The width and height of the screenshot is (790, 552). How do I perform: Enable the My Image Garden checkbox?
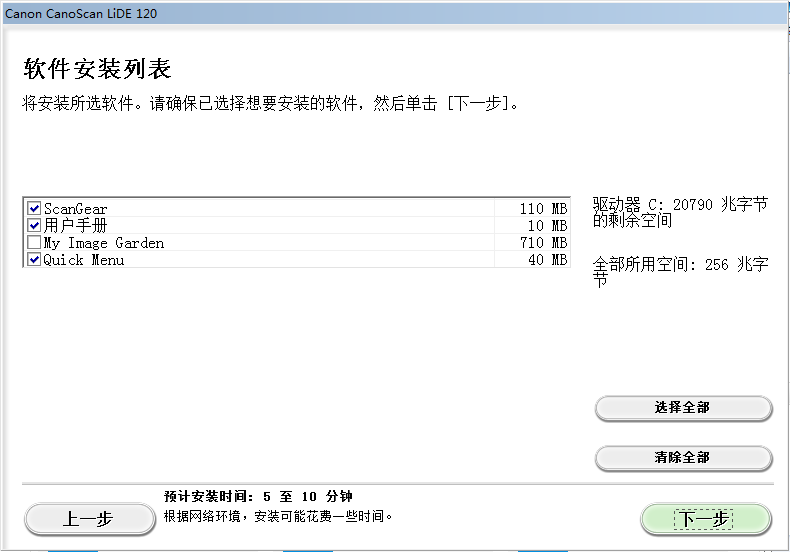point(34,242)
